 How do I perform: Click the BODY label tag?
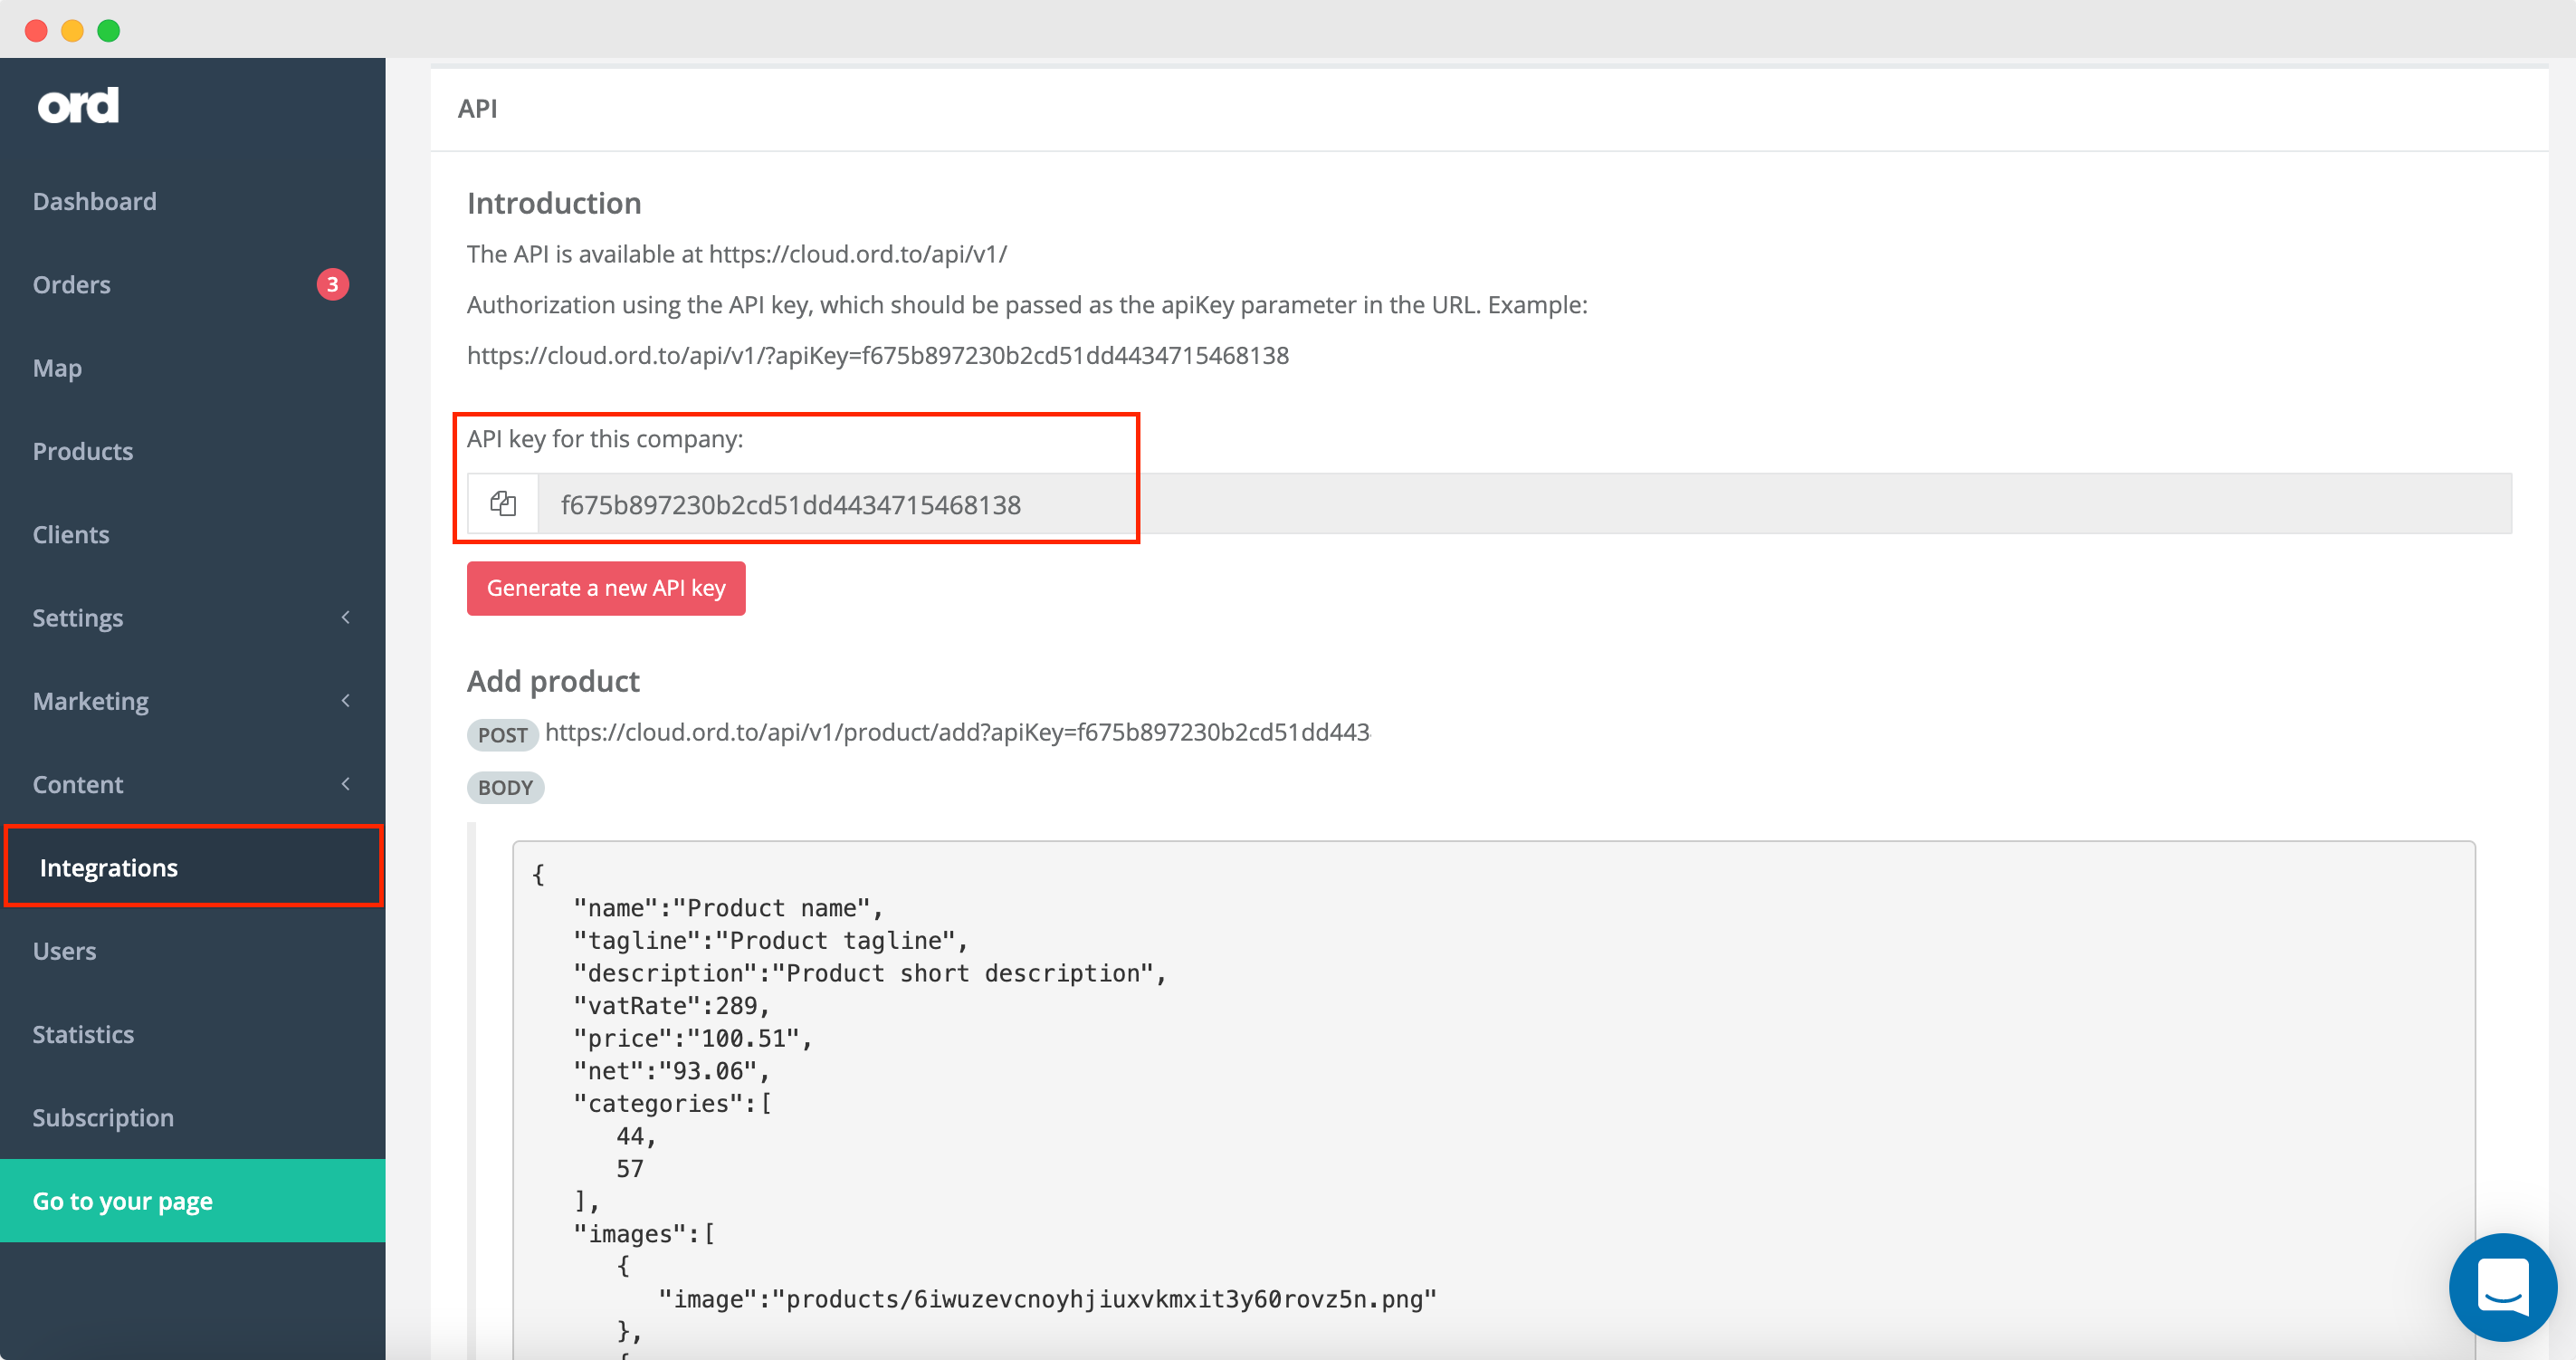506,786
